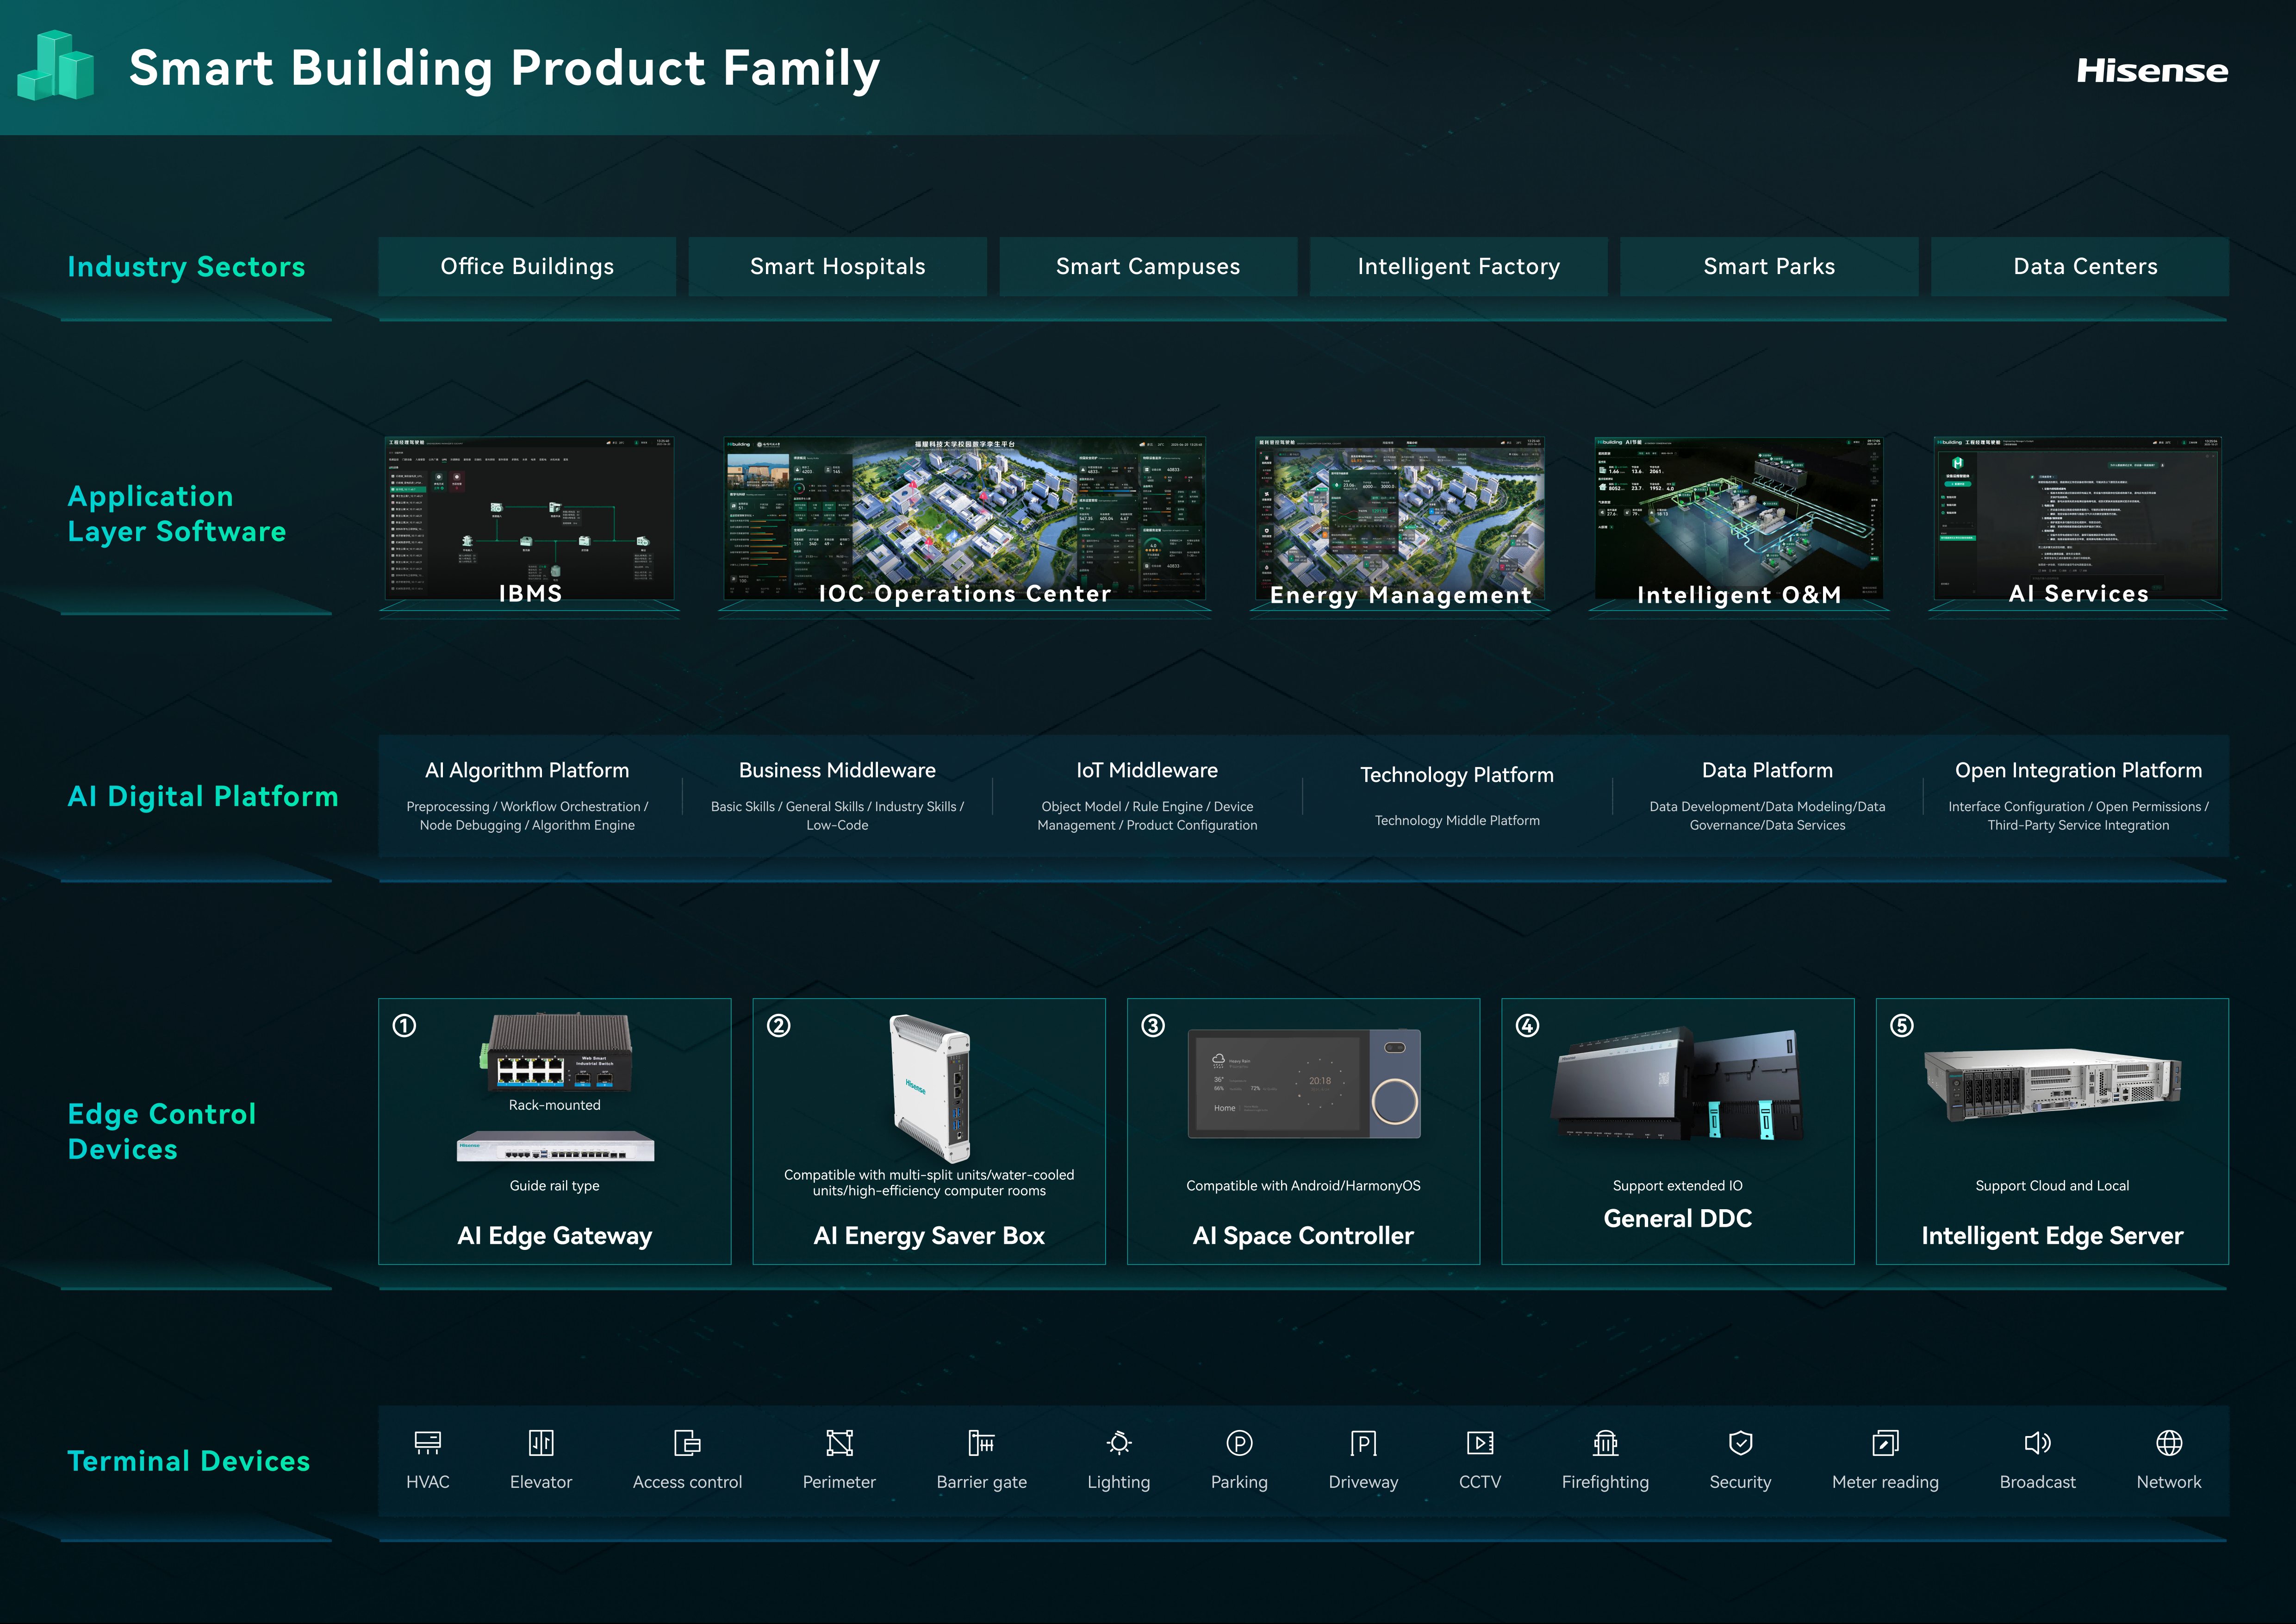Open the Intelligent O&M screenshot

[1739, 520]
